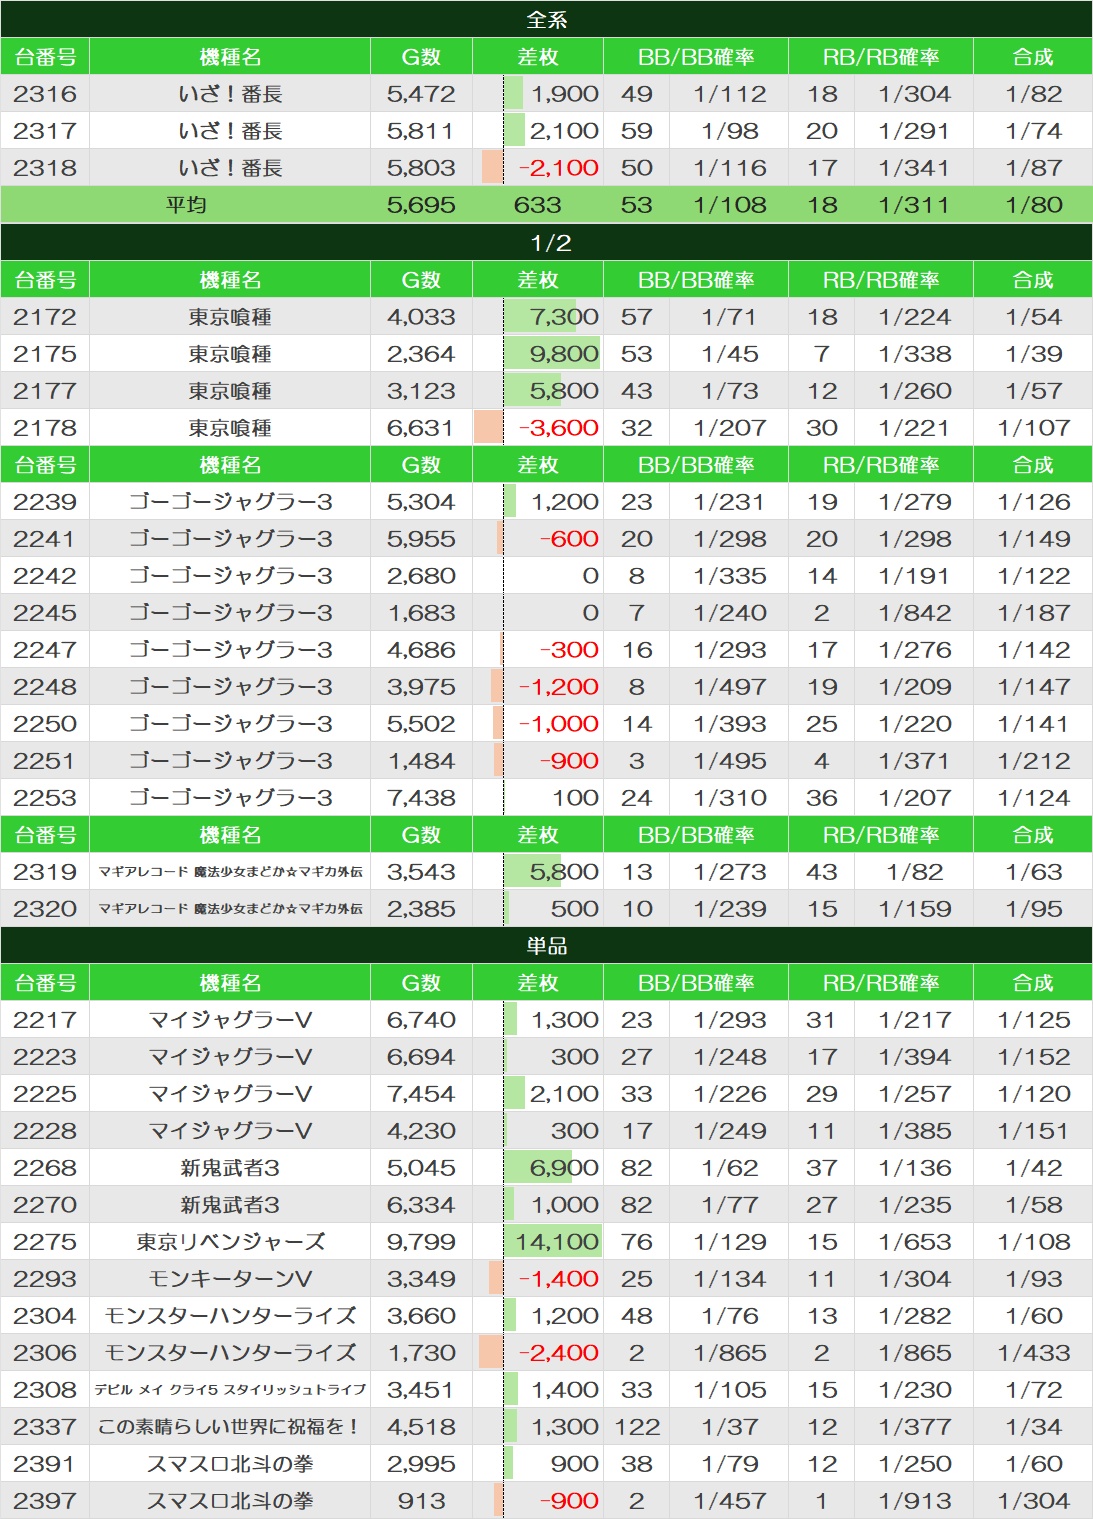Click machine number 2319
This screenshot has height=1519, width=1093.
tap(45, 872)
